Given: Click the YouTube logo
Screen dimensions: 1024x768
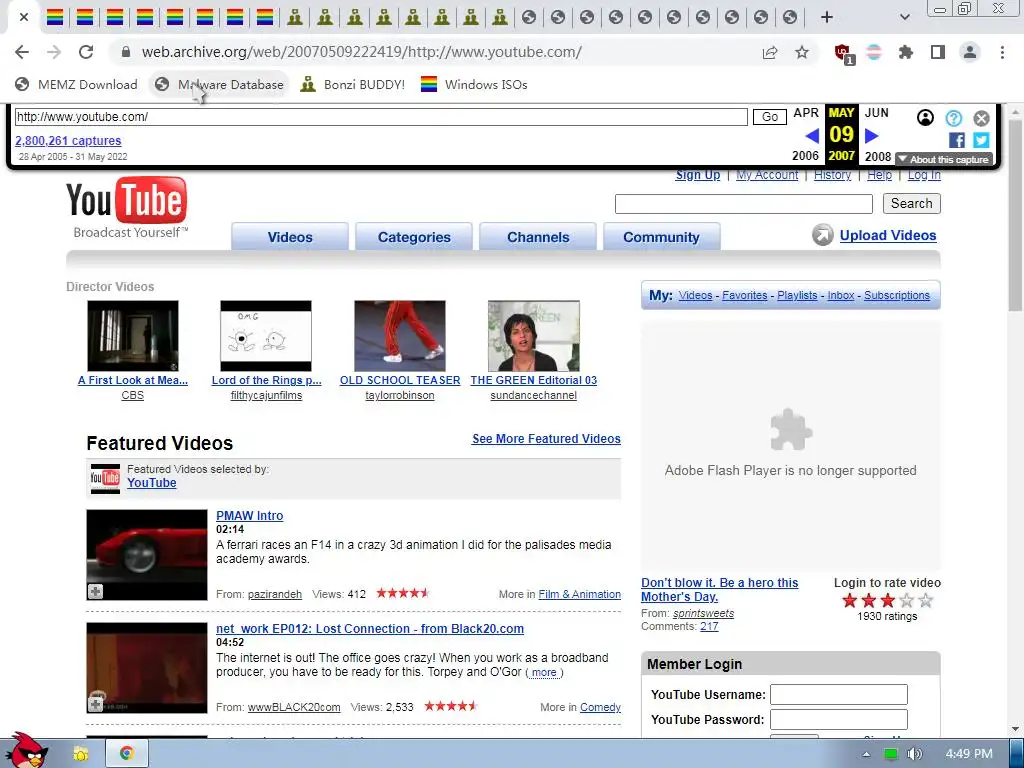Looking at the screenshot, I should tap(127, 207).
